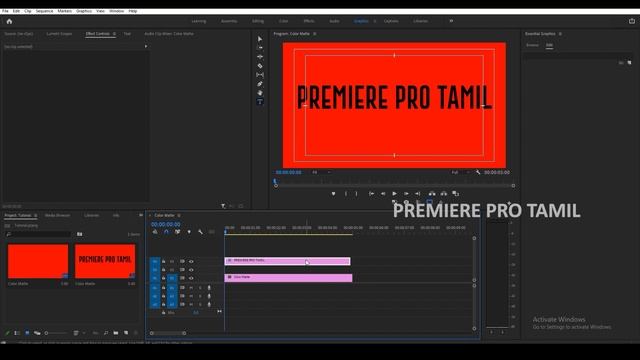Switch Project panel to List view

pos(17,333)
